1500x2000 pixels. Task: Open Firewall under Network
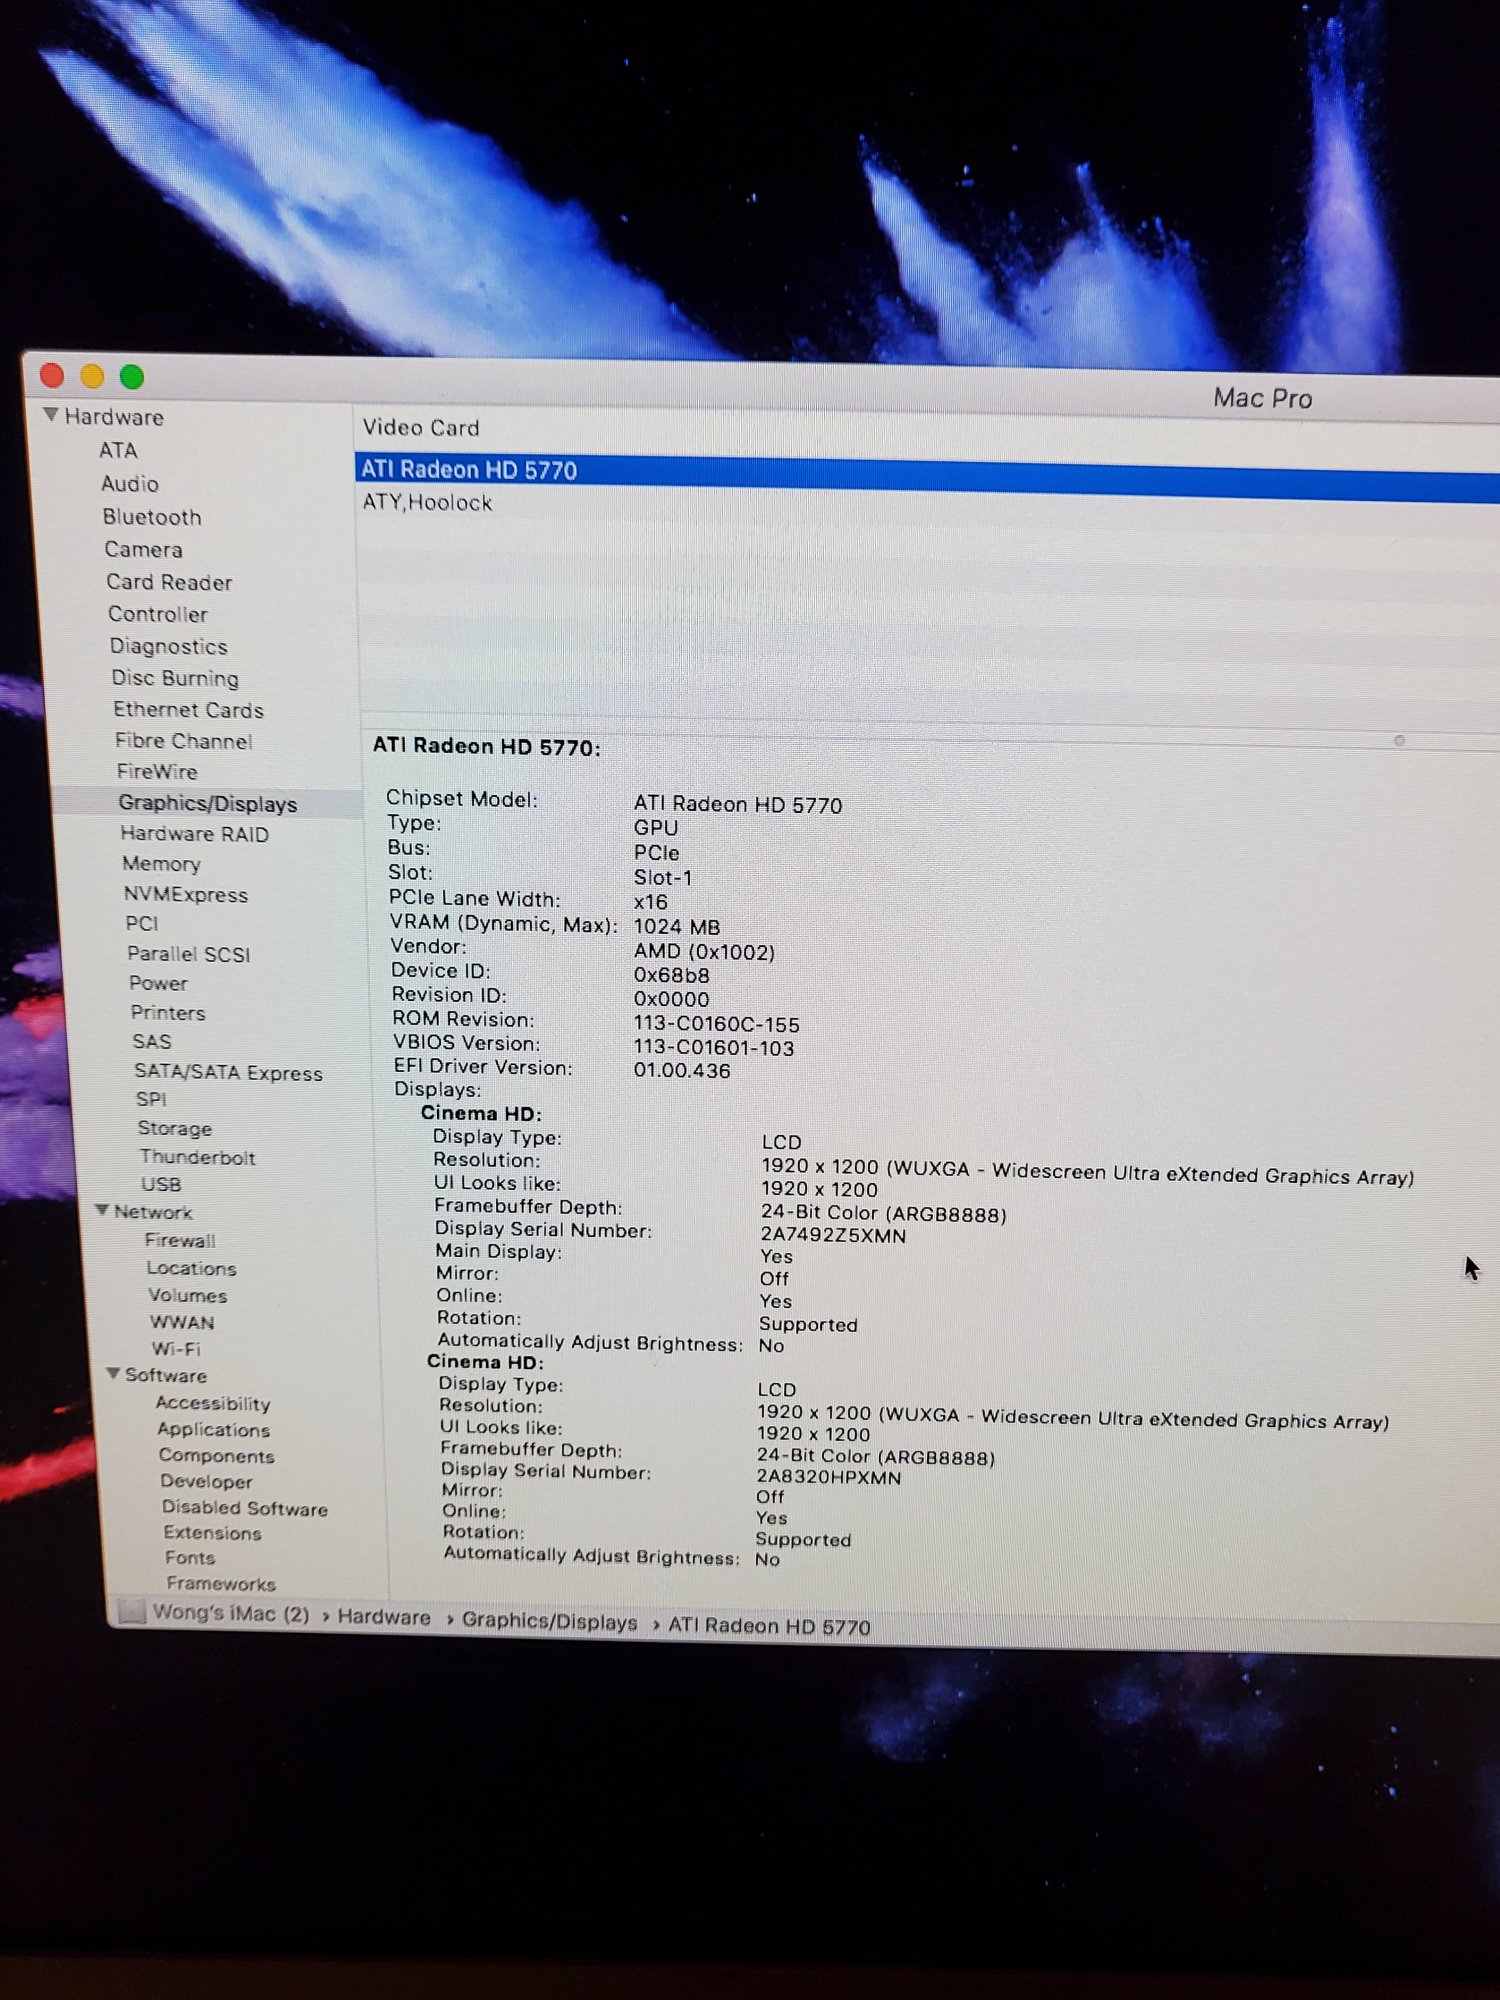click(180, 1240)
